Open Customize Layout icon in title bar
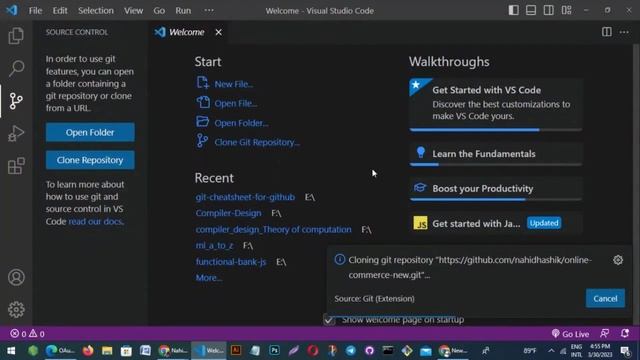This screenshot has height=360, width=640. pos(567,10)
